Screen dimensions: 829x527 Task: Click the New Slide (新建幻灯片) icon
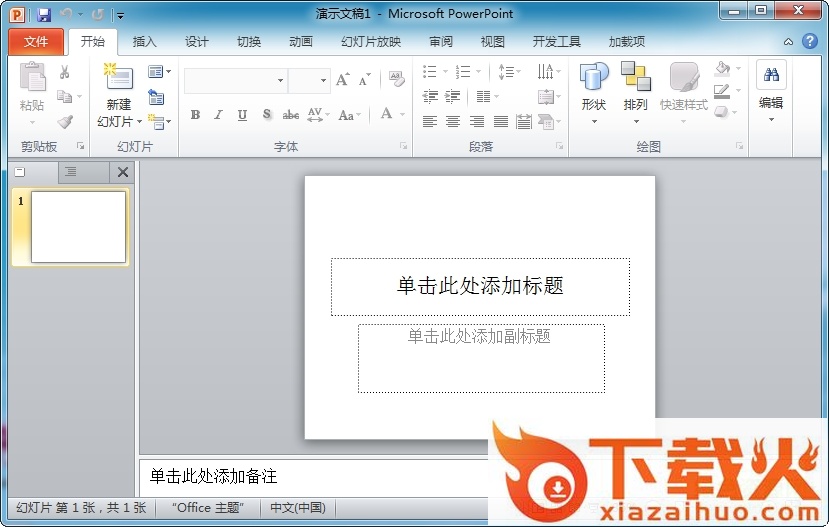[x=118, y=79]
